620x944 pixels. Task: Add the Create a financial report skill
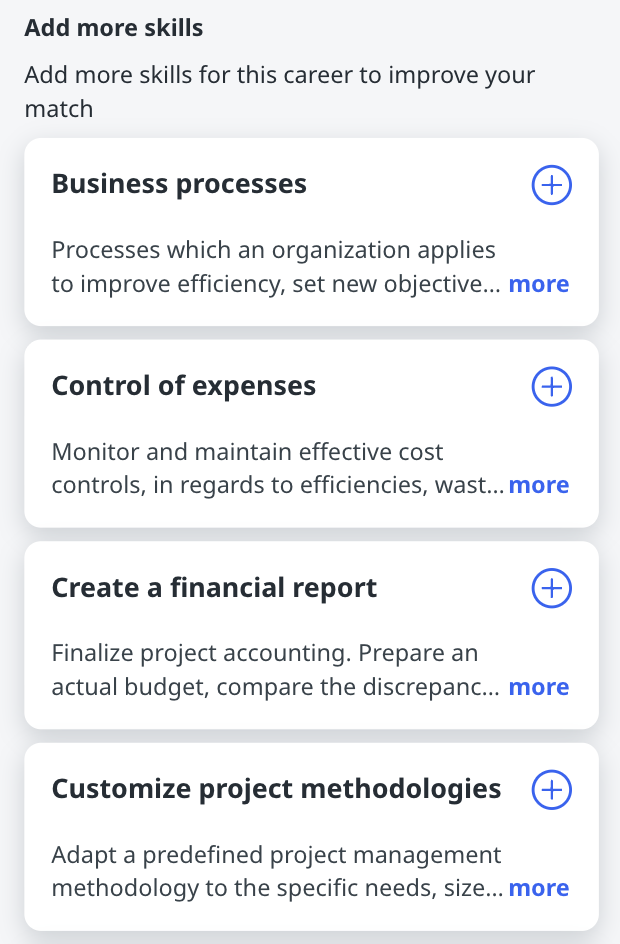pyautogui.click(x=551, y=588)
